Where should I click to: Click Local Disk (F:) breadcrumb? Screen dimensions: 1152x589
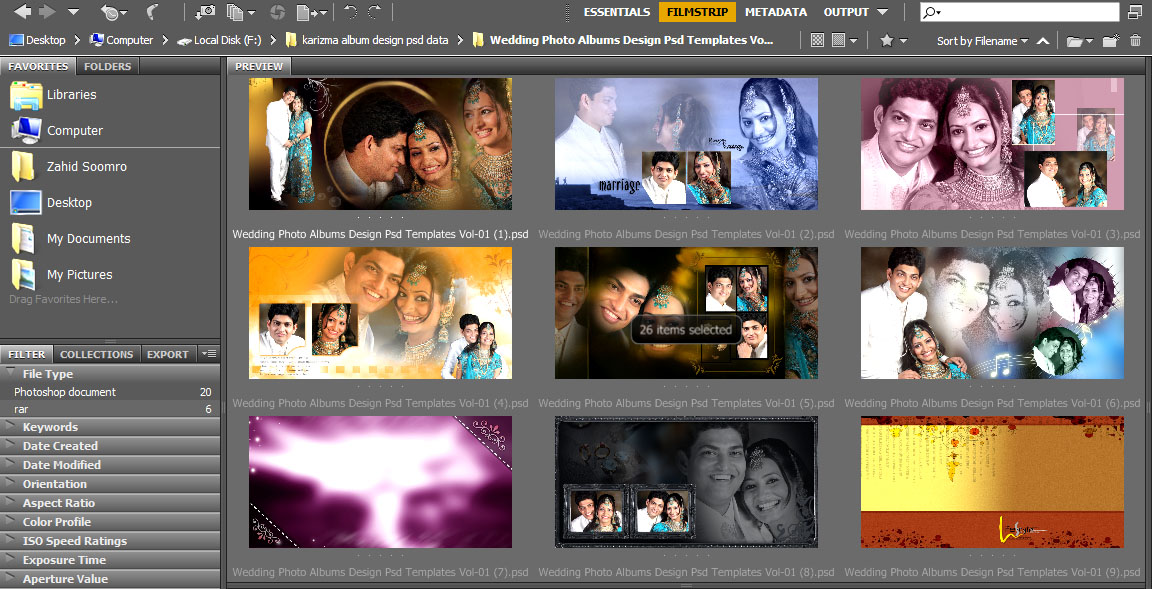220,40
